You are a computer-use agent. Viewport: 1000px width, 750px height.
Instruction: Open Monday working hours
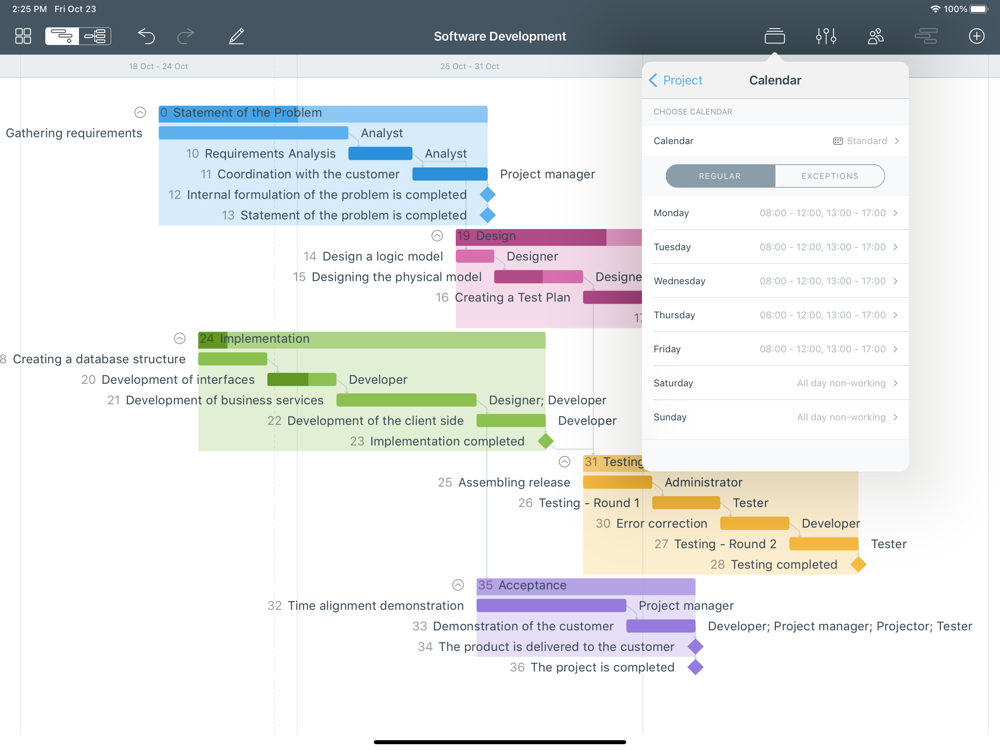pos(775,213)
